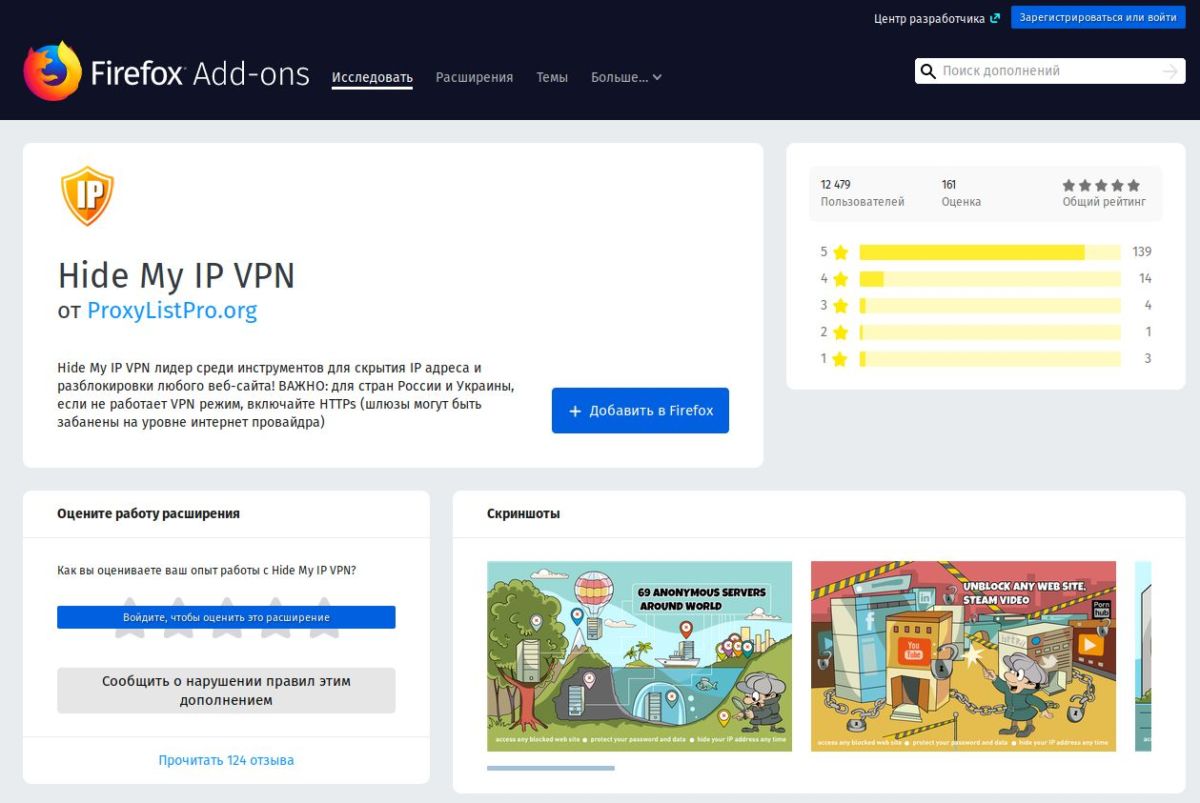Click Зарегистрироваться или войти button
Image resolution: width=1200 pixels, height=803 pixels.
tap(1097, 18)
